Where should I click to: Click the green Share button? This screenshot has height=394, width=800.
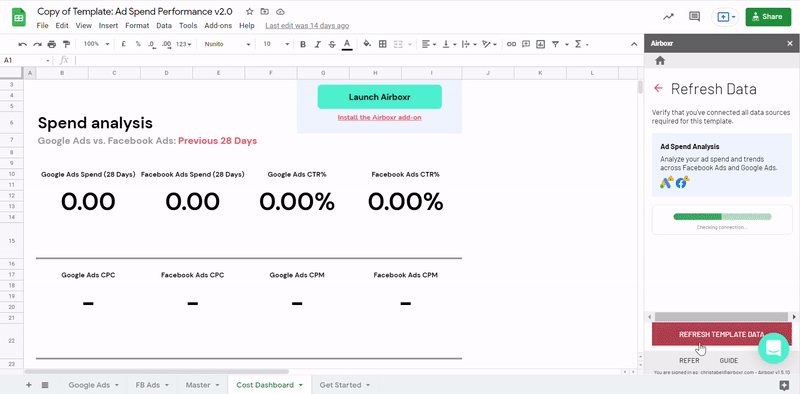[x=768, y=17]
